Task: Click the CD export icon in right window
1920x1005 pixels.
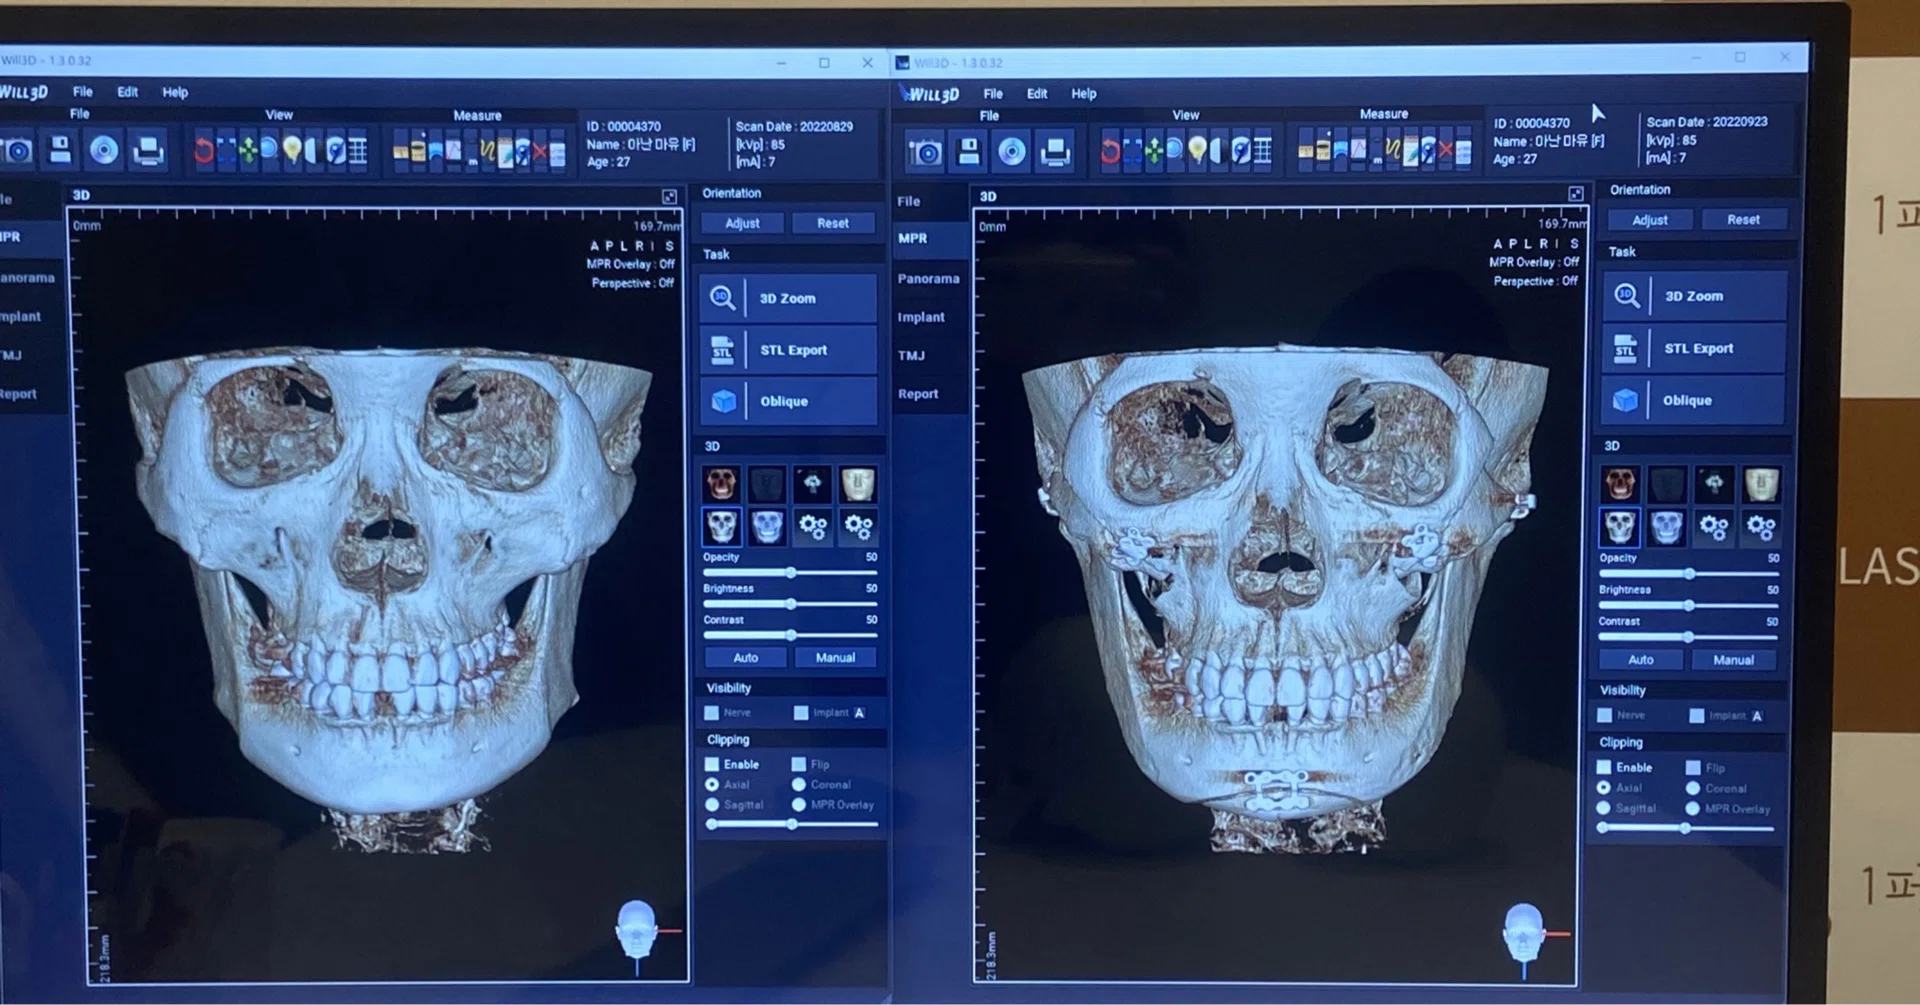Action: [1012, 151]
